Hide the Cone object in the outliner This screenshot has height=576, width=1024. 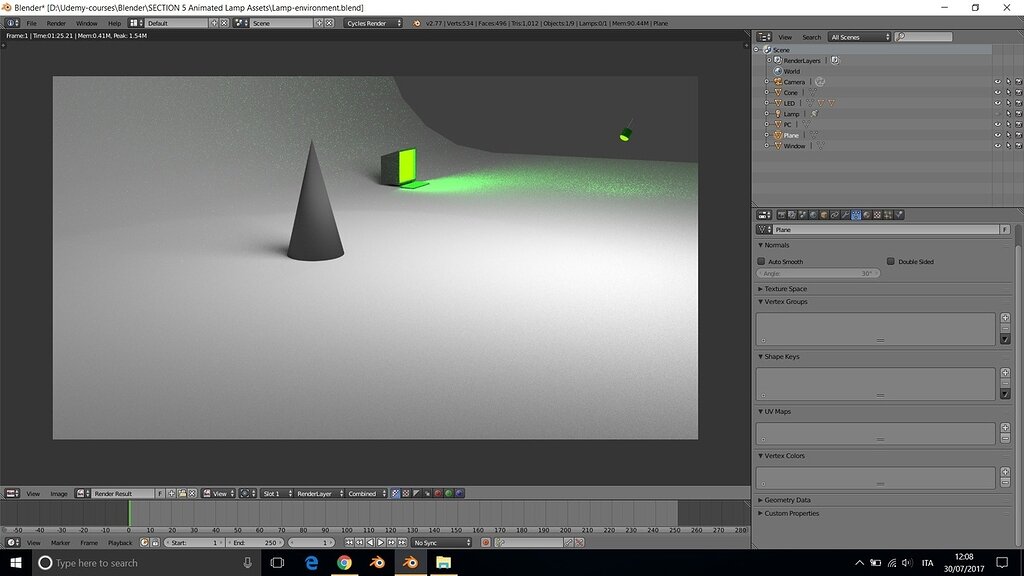coord(998,92)
